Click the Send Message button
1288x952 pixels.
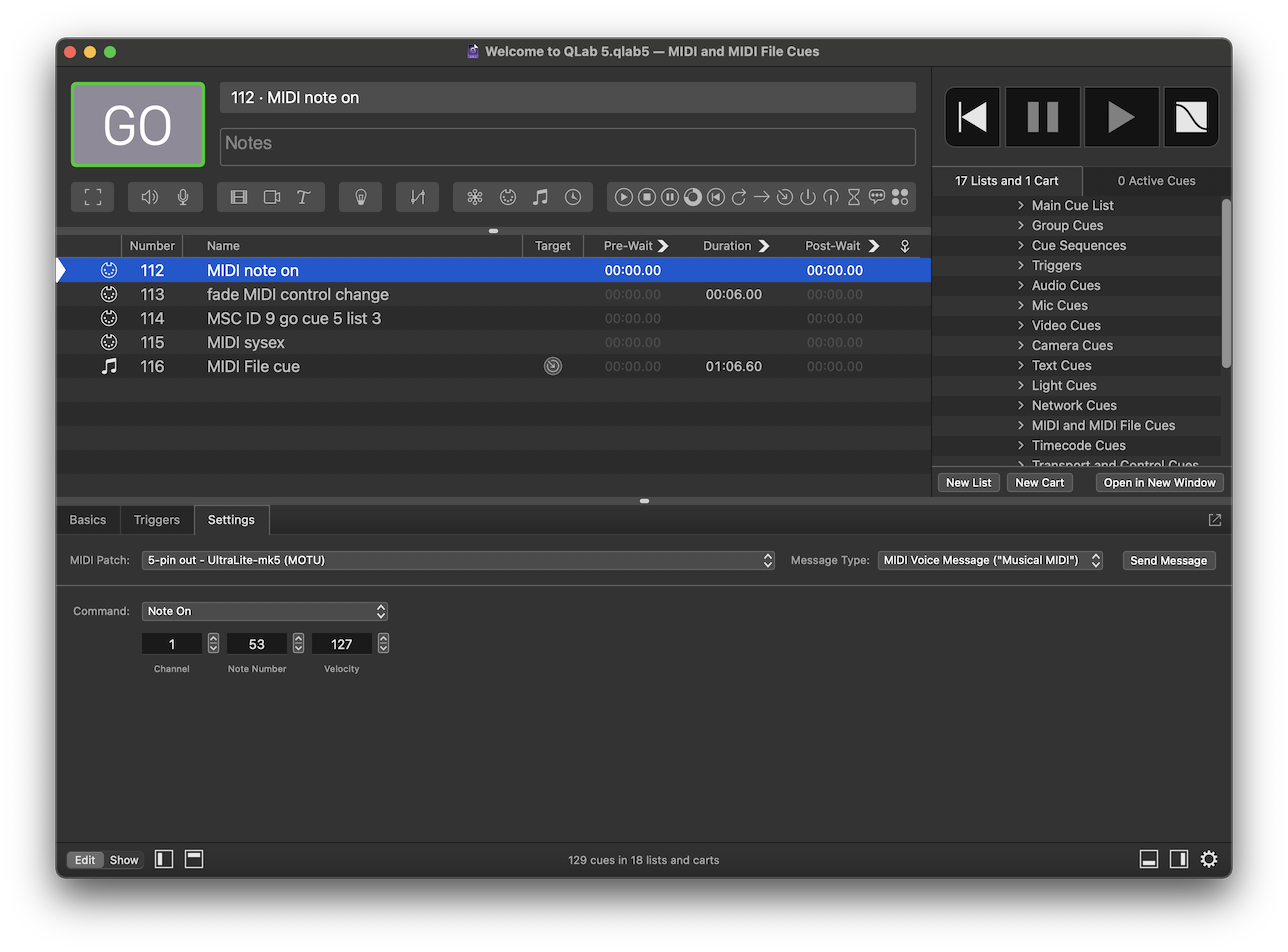coord(1167,560)
